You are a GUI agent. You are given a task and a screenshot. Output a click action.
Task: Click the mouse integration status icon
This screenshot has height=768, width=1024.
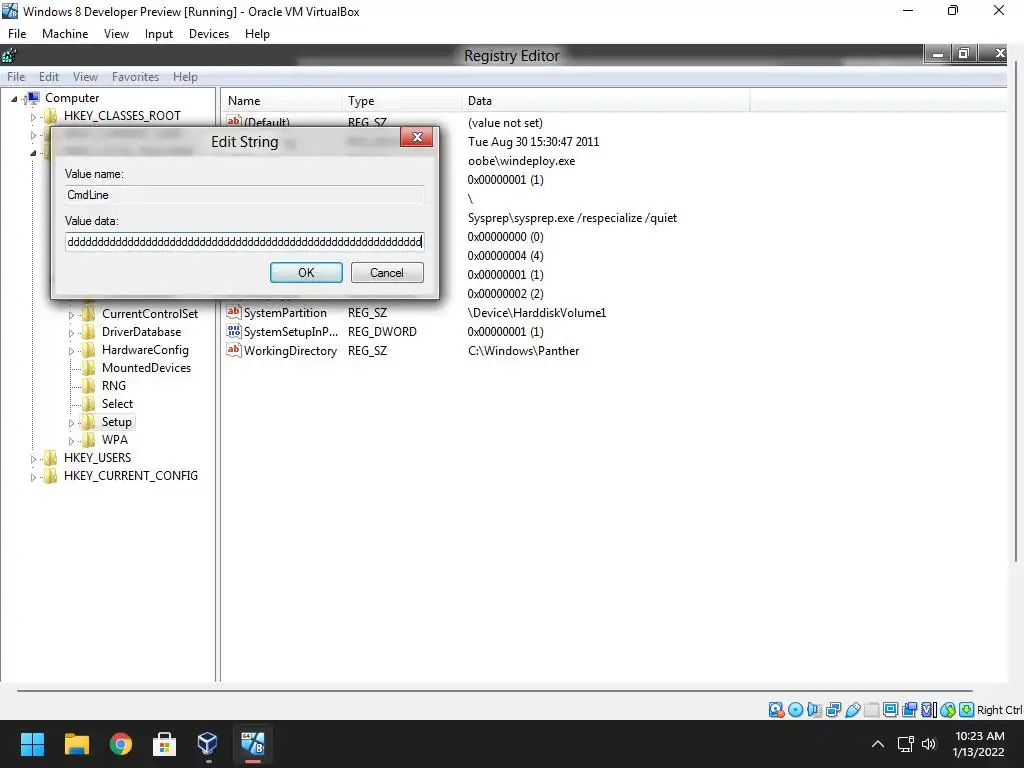click(x=948, y=710)
